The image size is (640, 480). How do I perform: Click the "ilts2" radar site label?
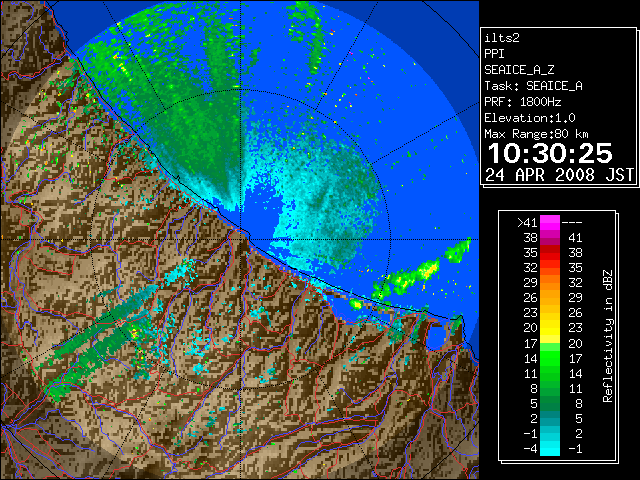tap(502, 38)
